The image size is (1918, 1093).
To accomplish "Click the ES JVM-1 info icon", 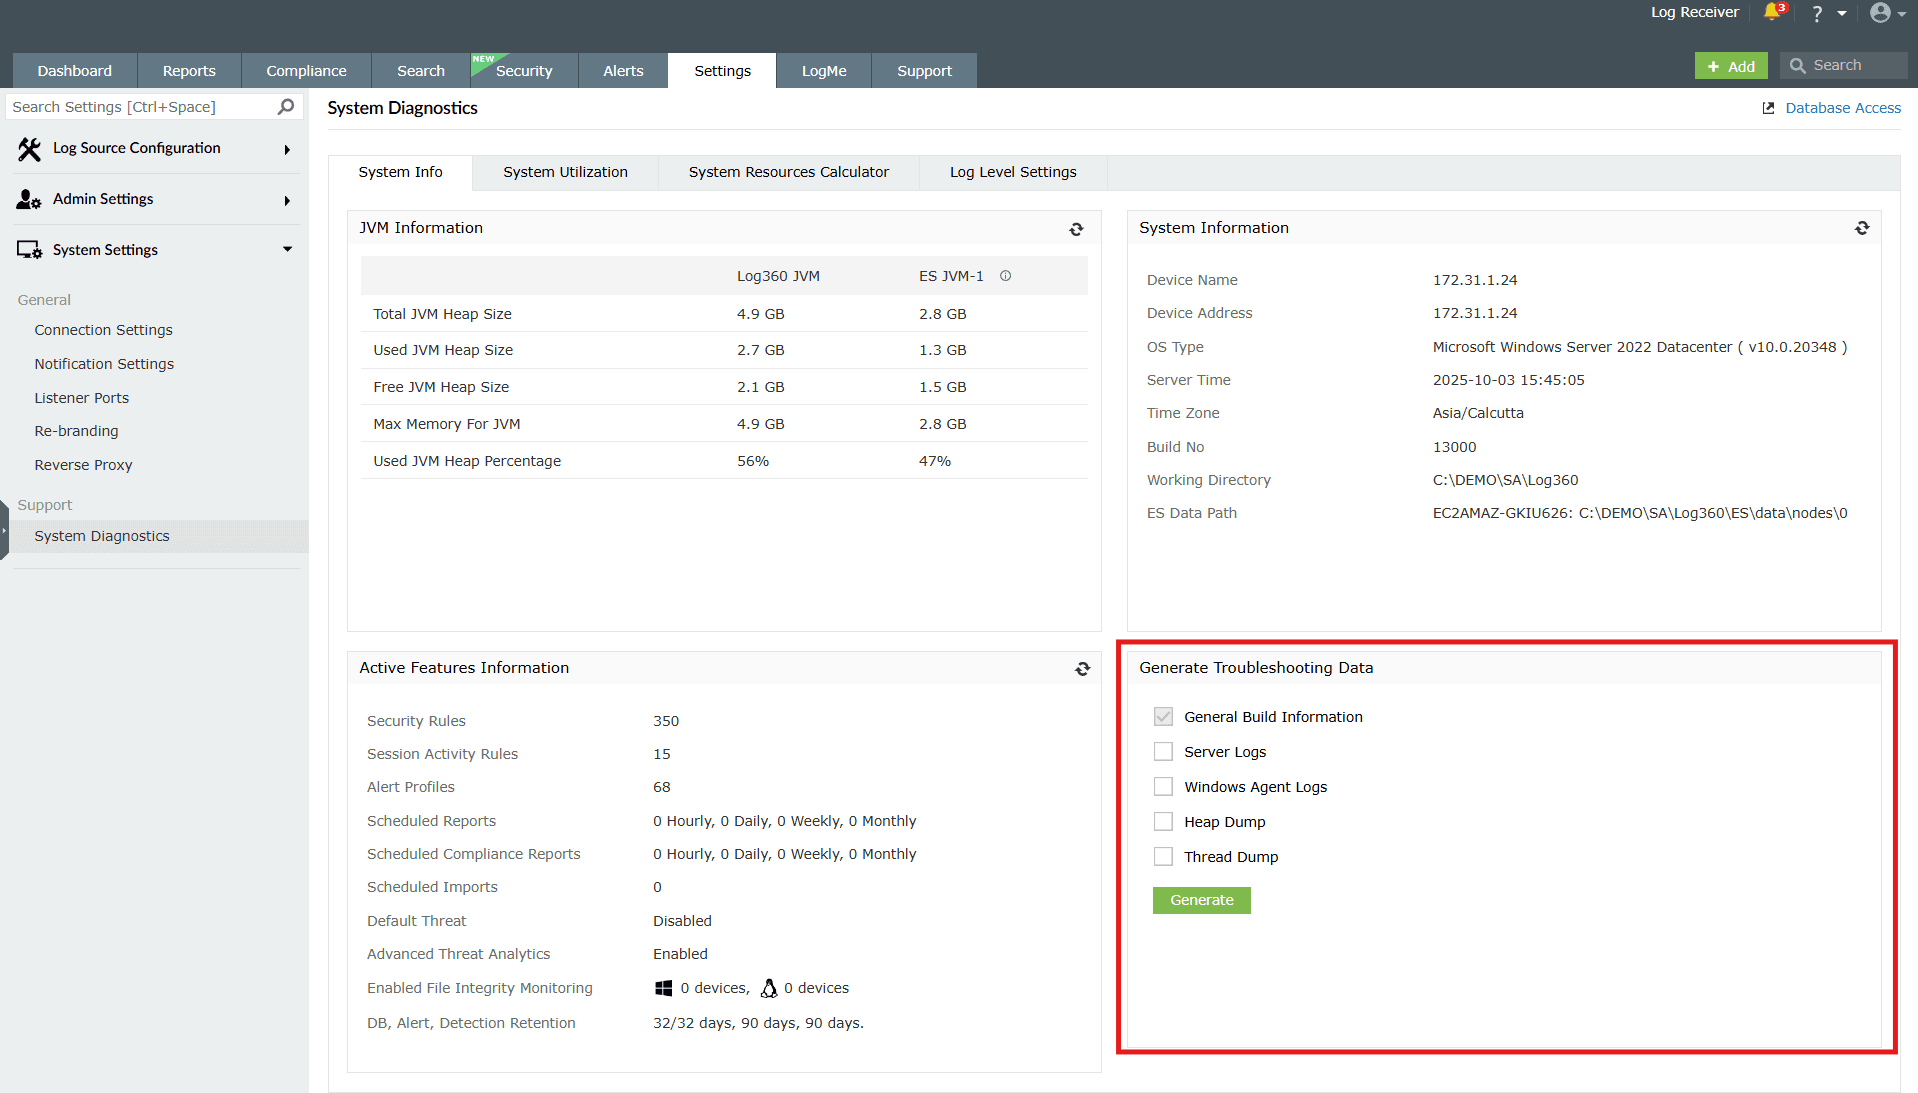I will (x=1005, y=276).
